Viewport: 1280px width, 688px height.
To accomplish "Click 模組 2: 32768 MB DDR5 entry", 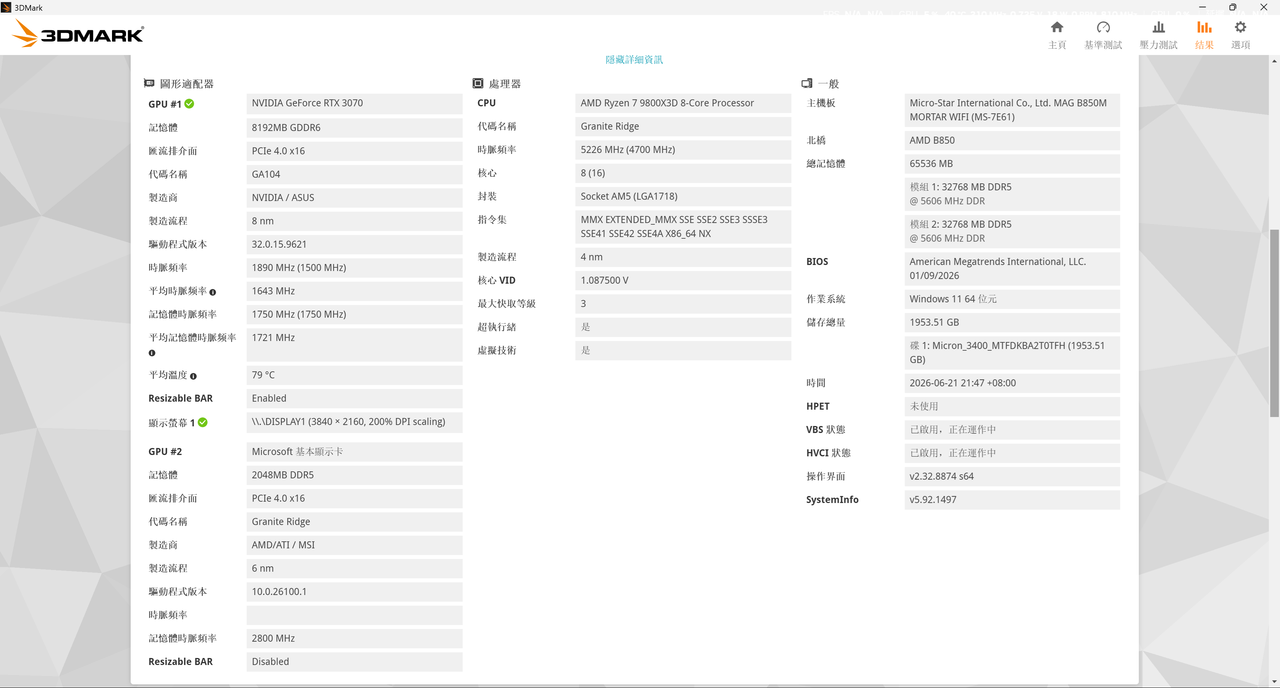I will 1012,231.
